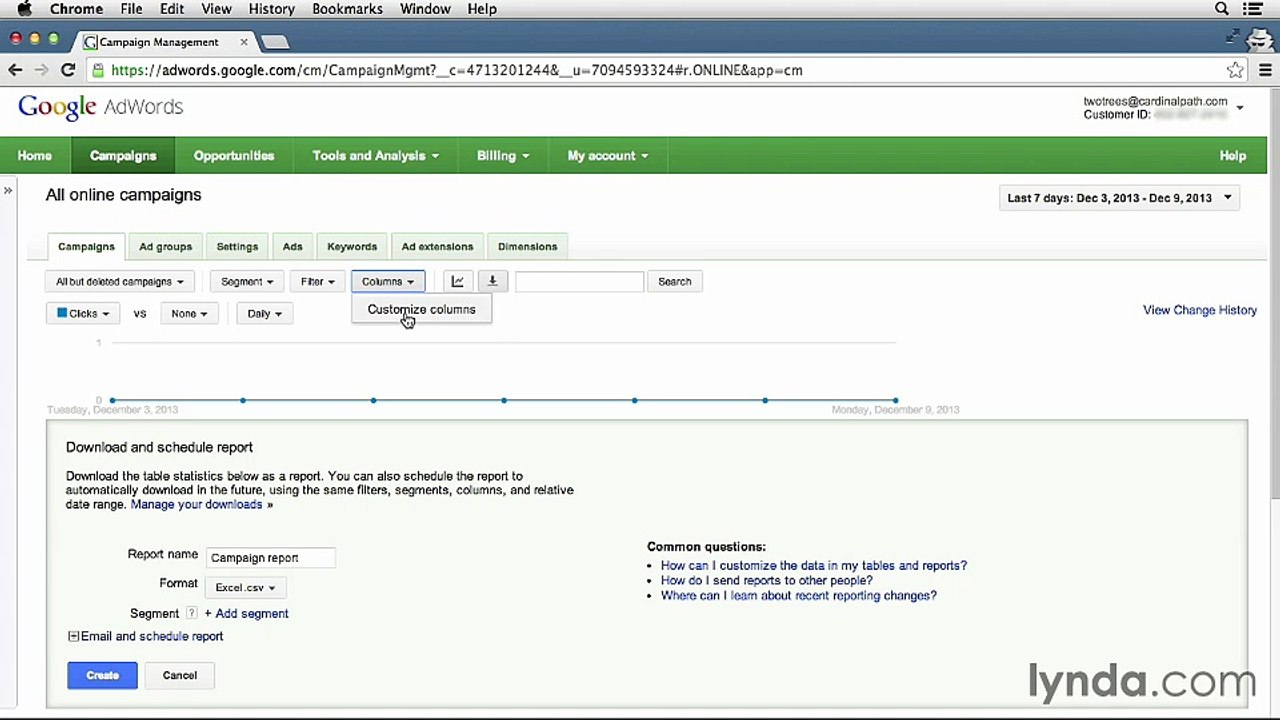Select the Campaigns navigation tab

click(x=123, y=156)
